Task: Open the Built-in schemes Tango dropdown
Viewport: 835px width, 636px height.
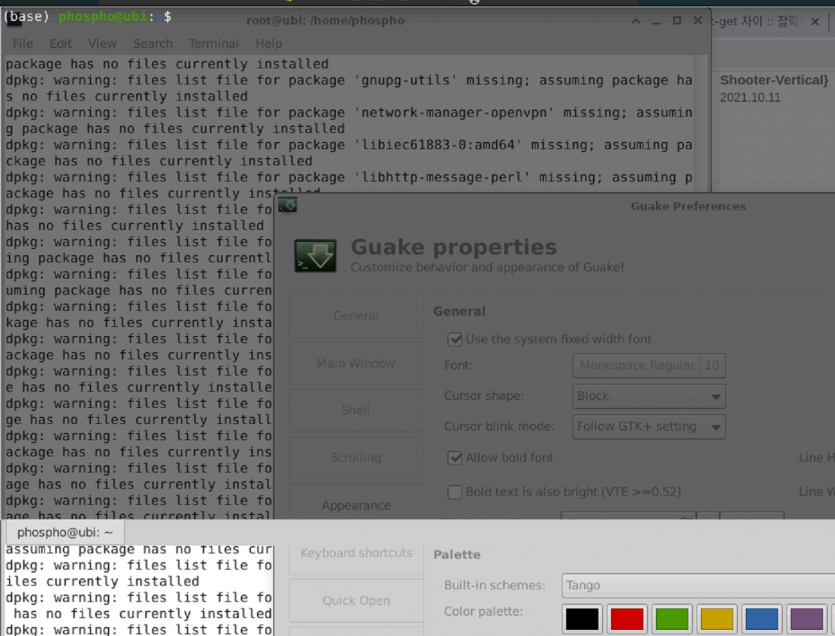Action: (698, 585)
